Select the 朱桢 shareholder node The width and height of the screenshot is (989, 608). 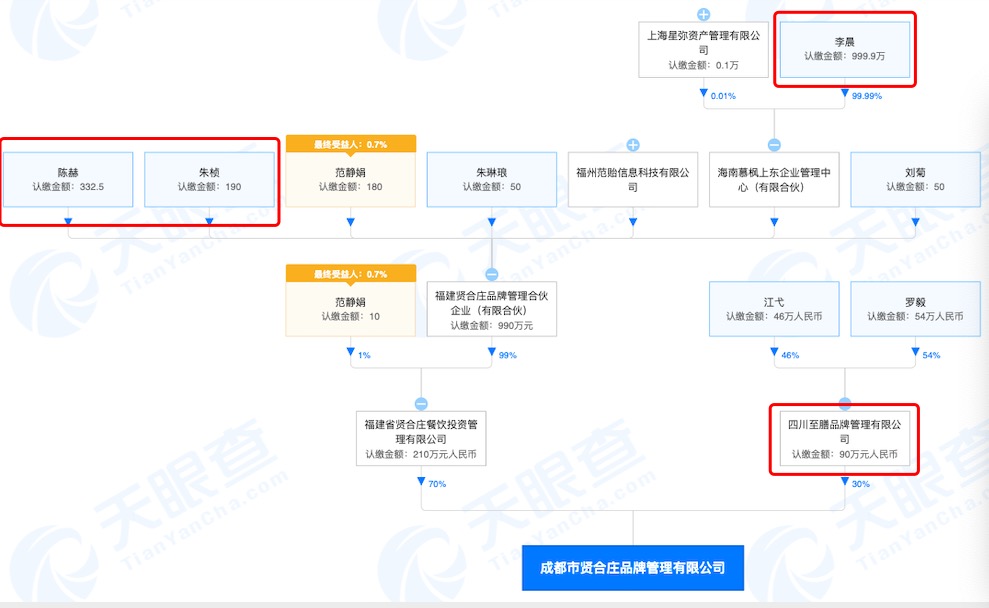(209, 180)
